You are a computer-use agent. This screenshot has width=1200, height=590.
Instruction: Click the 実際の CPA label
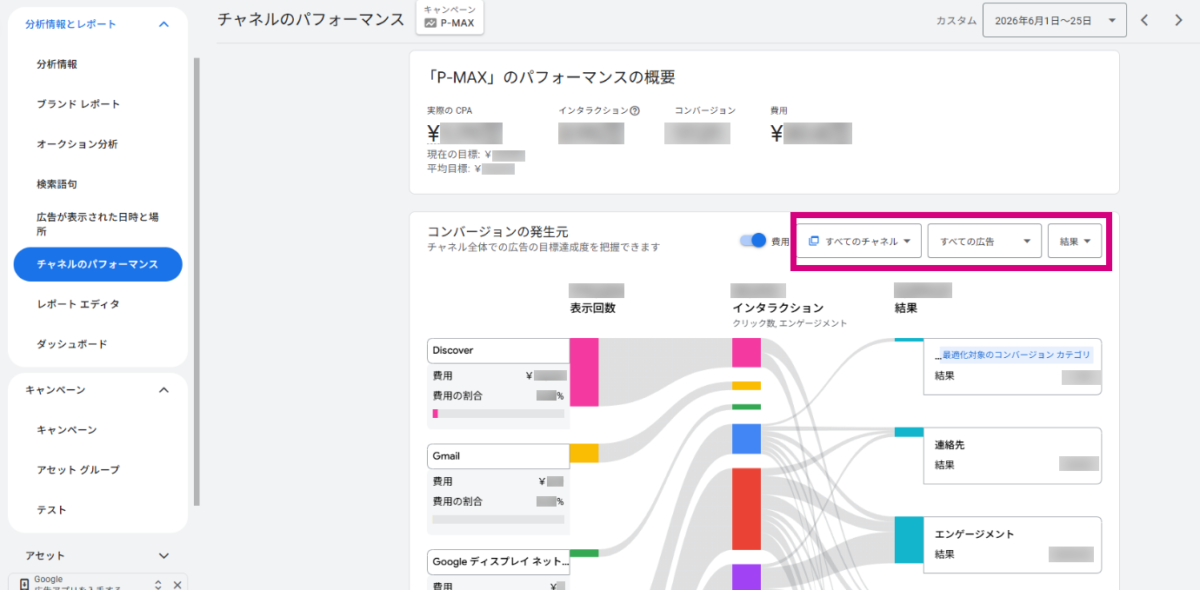coord(449,111)
